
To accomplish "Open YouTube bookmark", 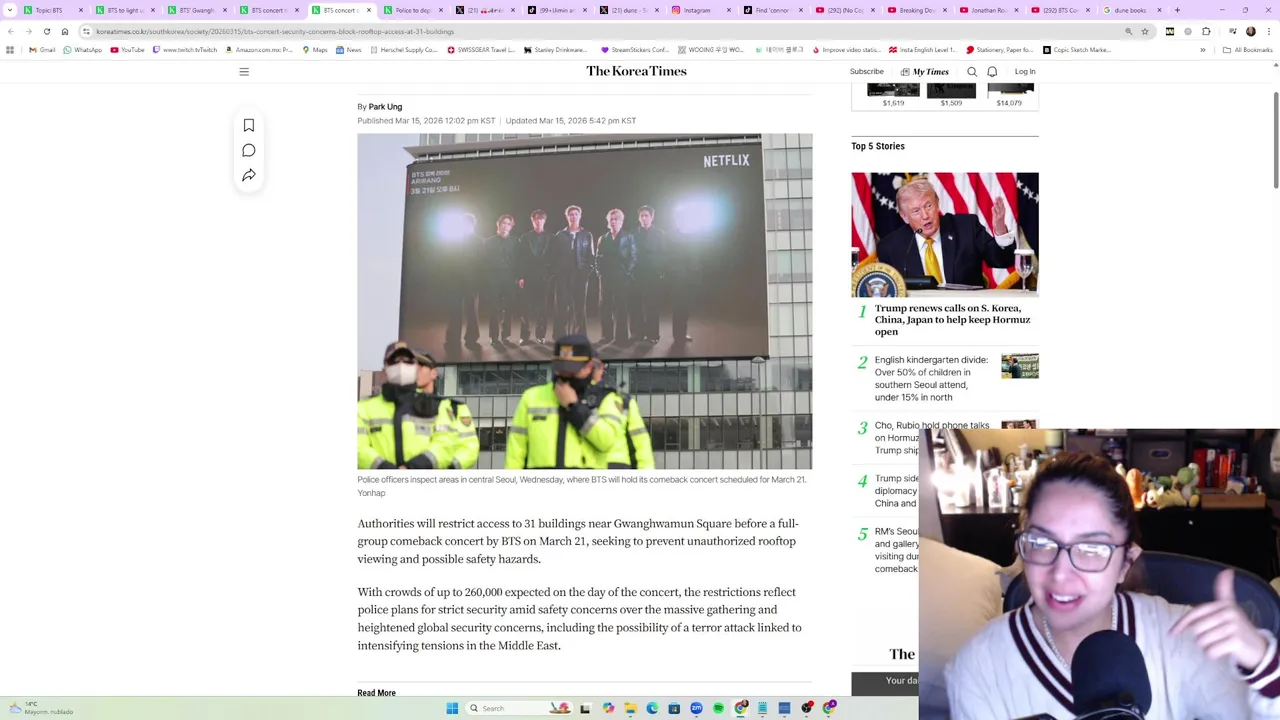I will [128, 50].
